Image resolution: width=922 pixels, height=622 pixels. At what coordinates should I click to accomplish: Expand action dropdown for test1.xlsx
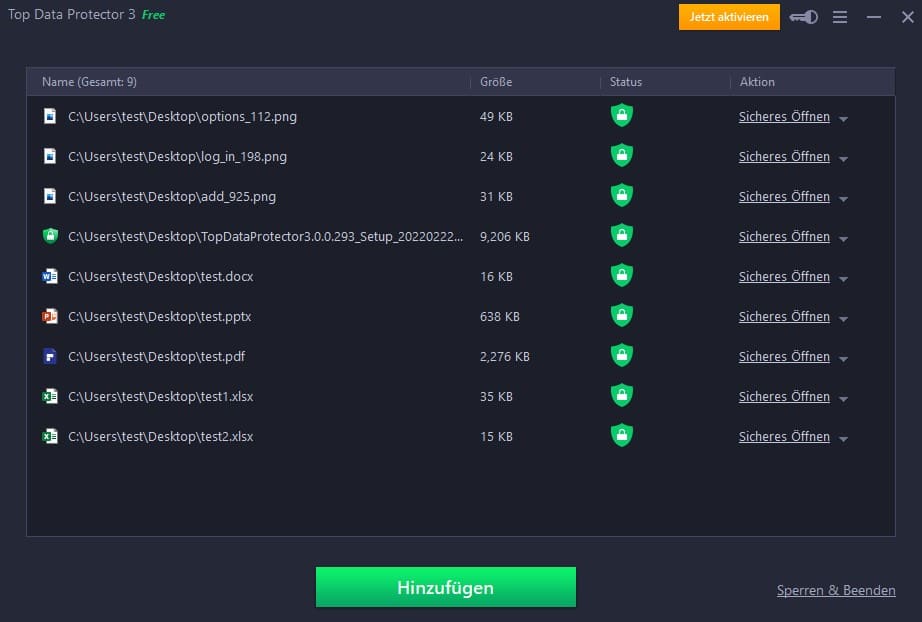(x=843, y=399)
